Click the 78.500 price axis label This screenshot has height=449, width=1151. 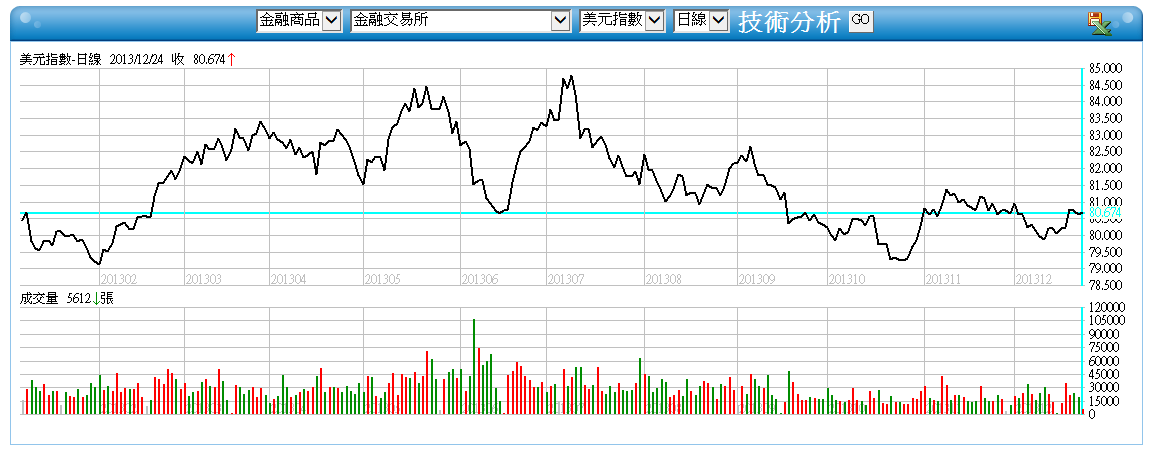(1105, 285)
